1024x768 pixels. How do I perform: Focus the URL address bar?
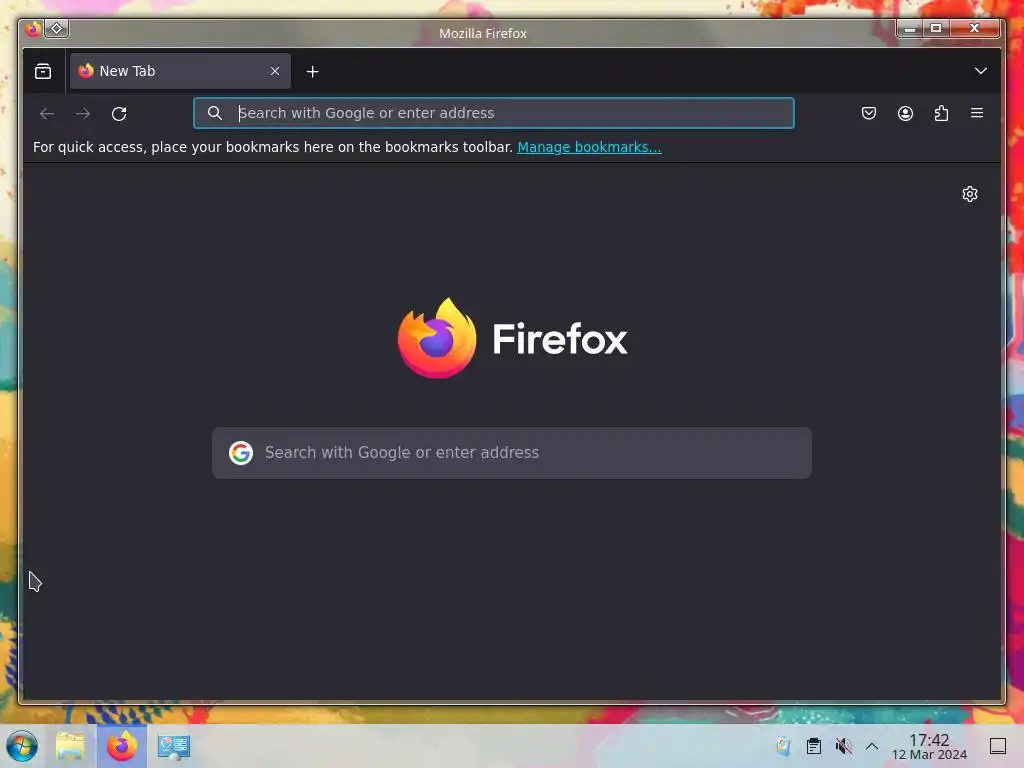(x=494, y=113)
